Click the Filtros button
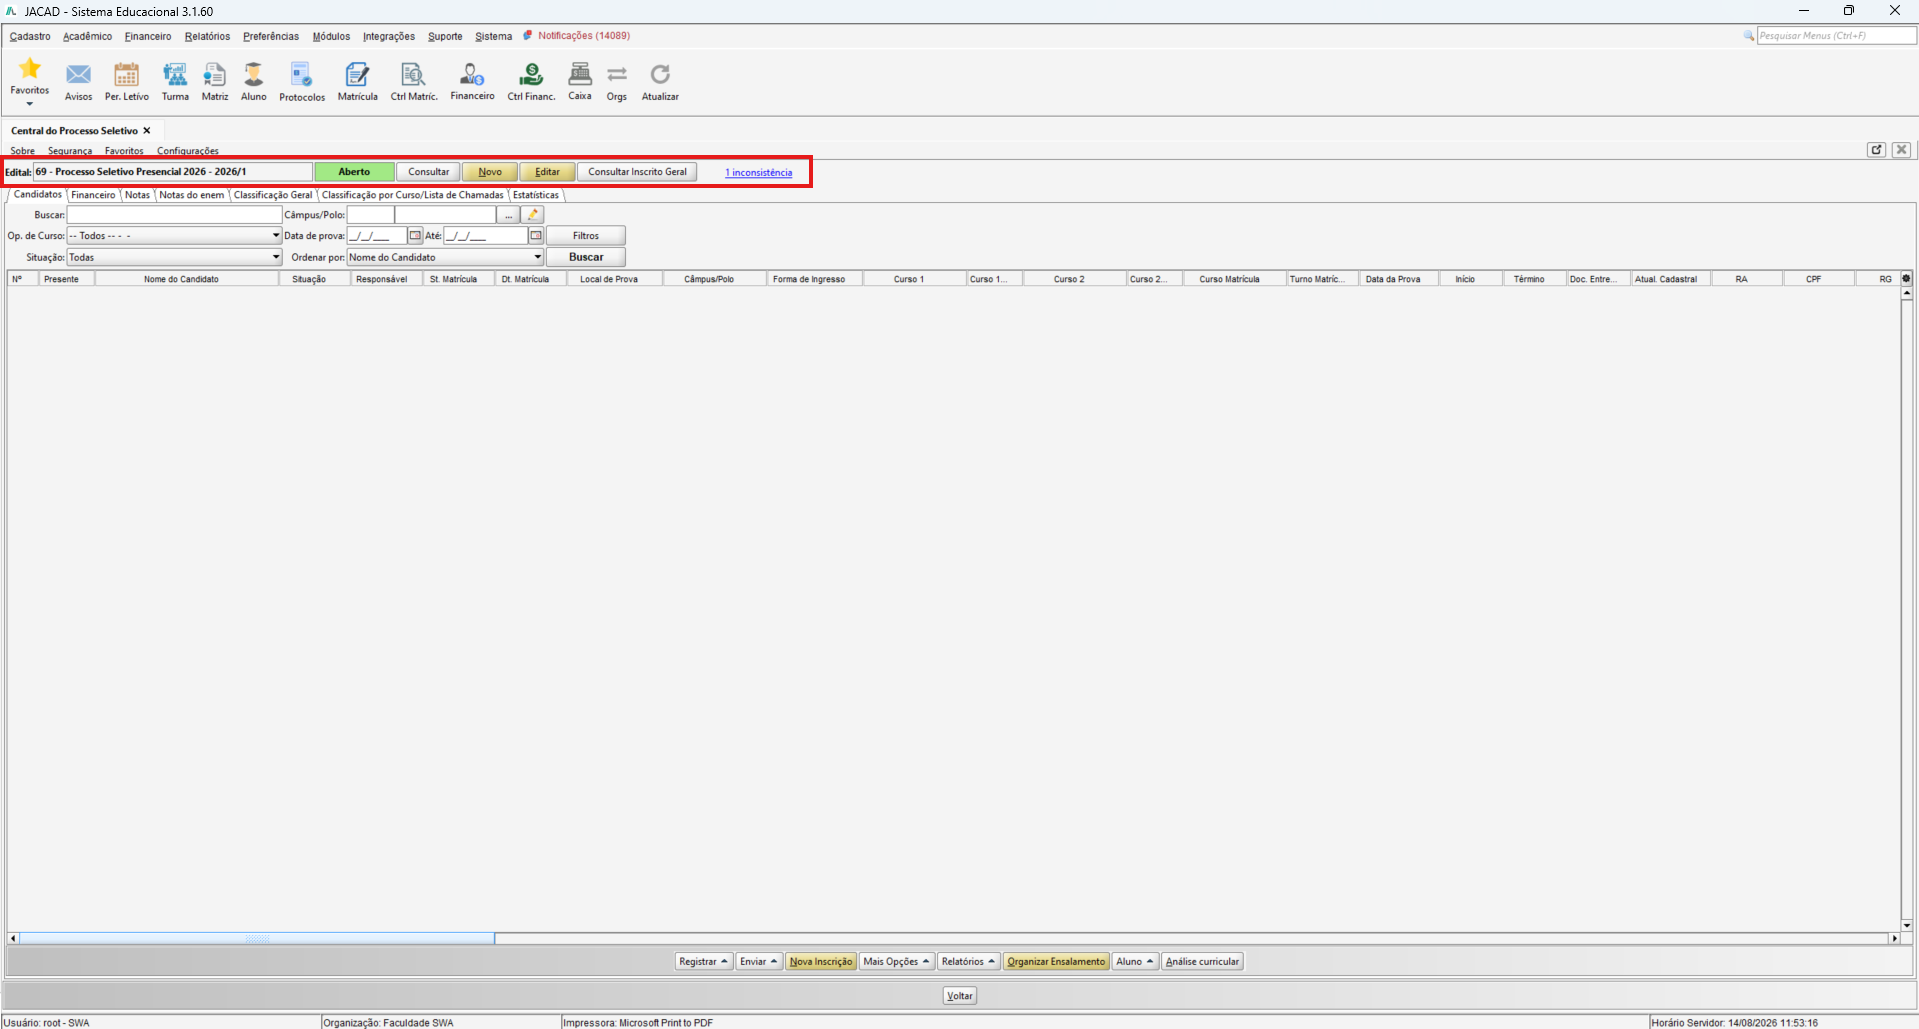 point(586,236)
